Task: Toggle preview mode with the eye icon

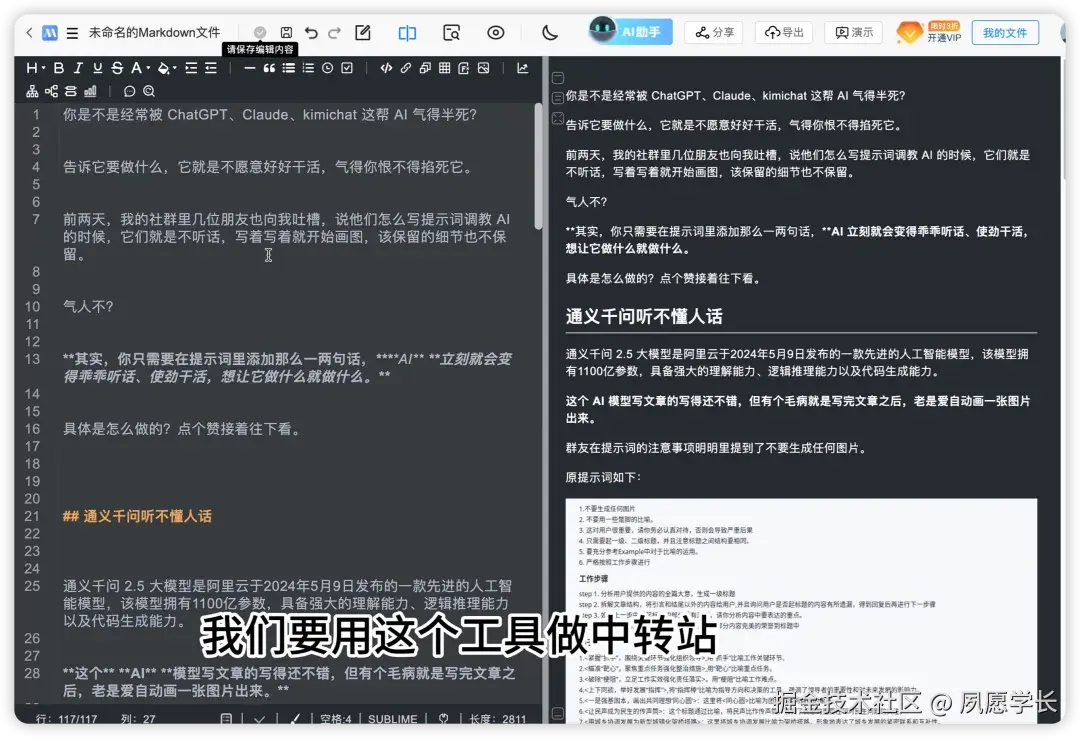Action: (x=496, y=32)
